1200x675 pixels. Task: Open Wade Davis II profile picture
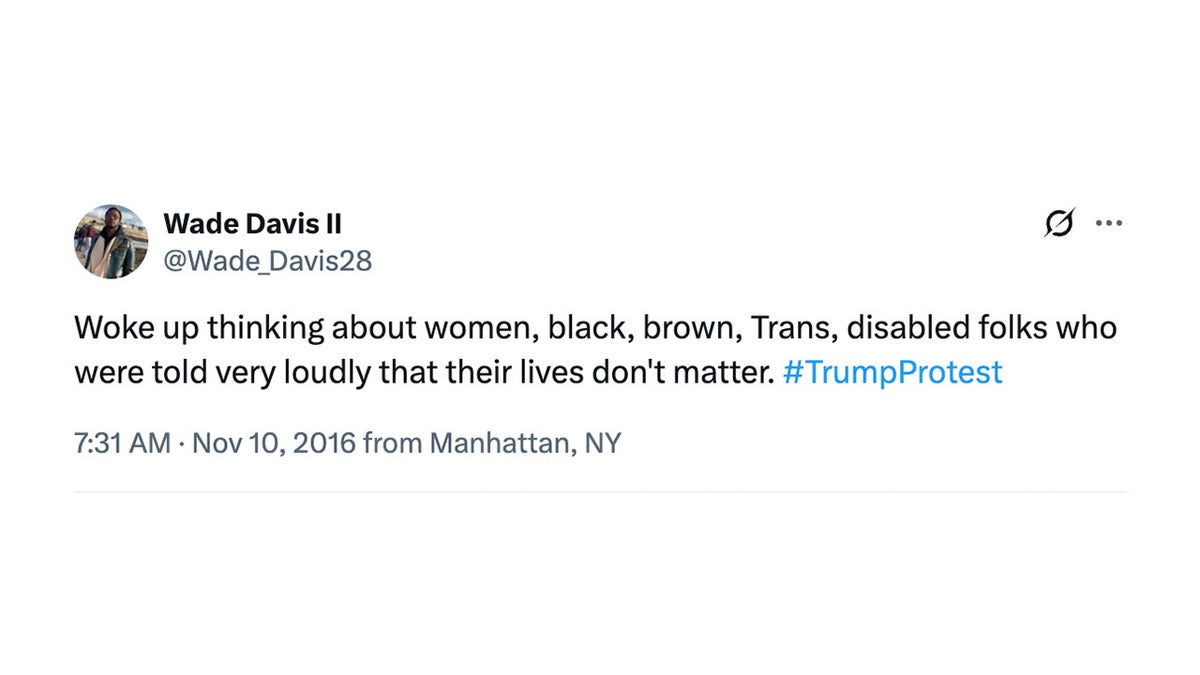click(110, 241)
